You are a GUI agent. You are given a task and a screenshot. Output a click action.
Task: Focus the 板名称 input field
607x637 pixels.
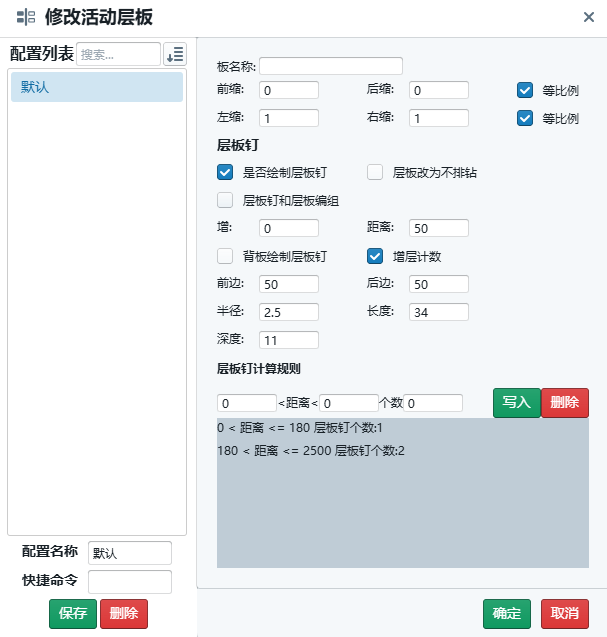(331, 66)
